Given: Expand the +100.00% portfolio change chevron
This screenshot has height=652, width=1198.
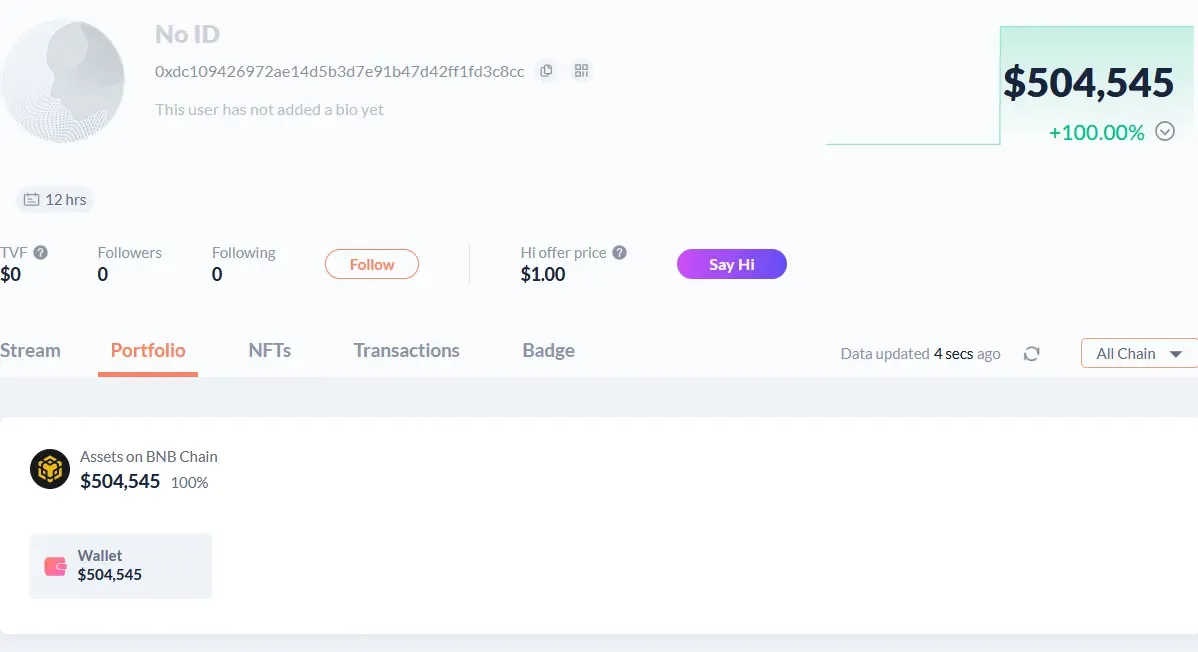Looking at the screenshot, I should click(1164, 131).
